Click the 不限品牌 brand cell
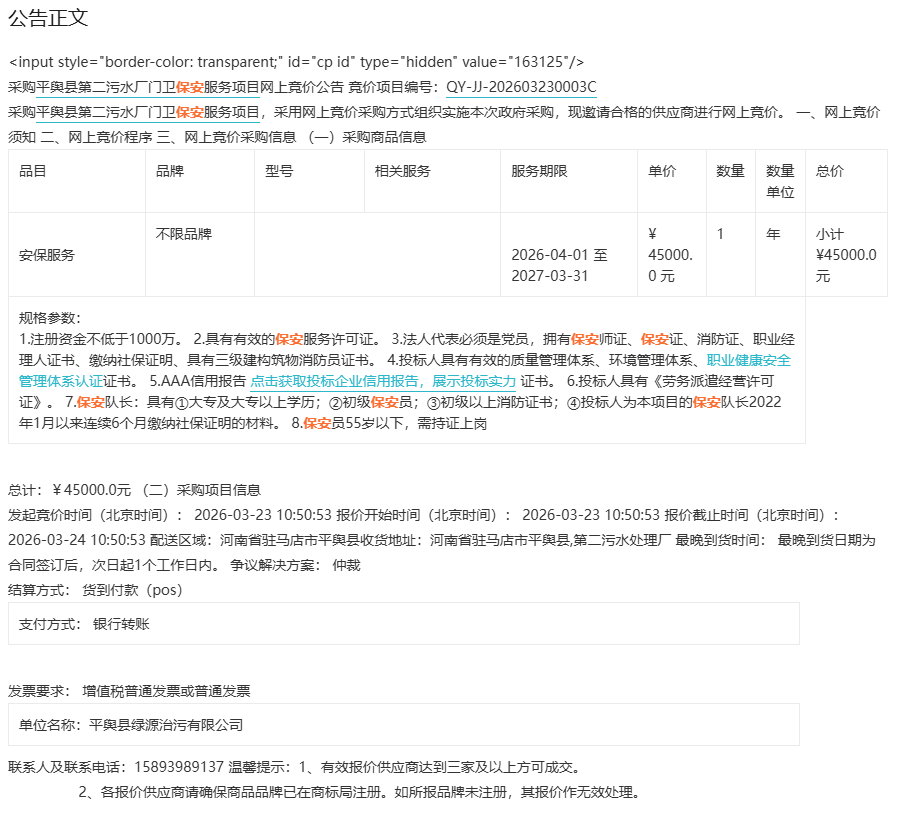Screen dimensions: 907x820 tap(184, 234)
